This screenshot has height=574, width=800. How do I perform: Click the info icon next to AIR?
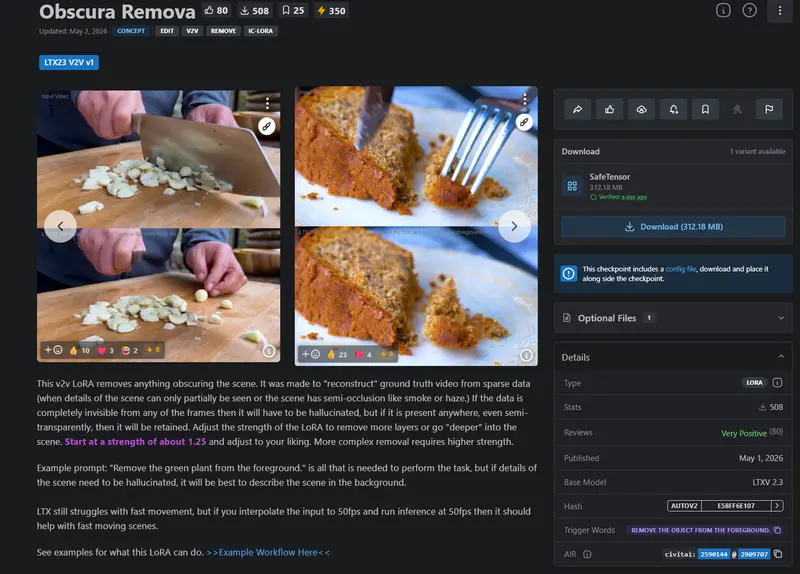pos(587,554)
